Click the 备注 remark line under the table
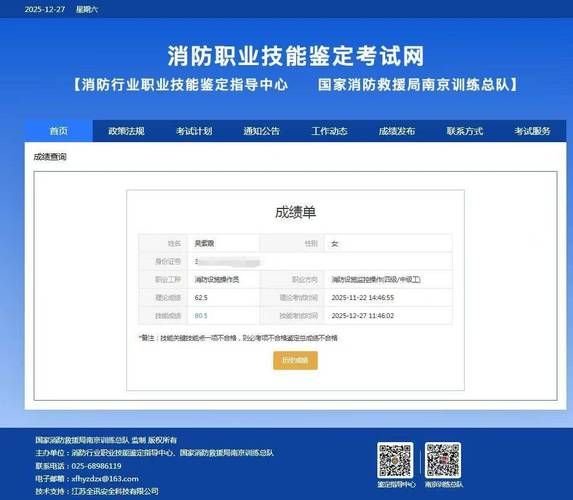 pos(238,338)
